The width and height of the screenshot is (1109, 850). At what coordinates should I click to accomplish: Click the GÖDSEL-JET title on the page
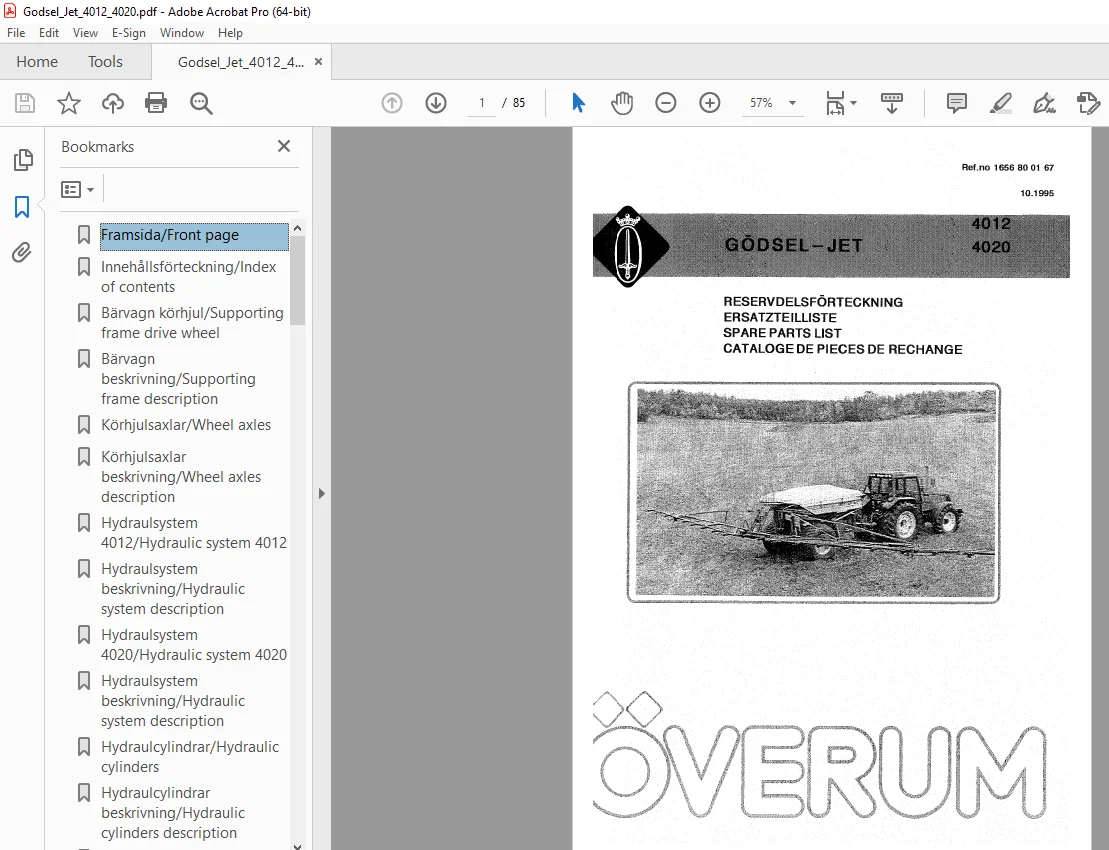pos(794,245)
